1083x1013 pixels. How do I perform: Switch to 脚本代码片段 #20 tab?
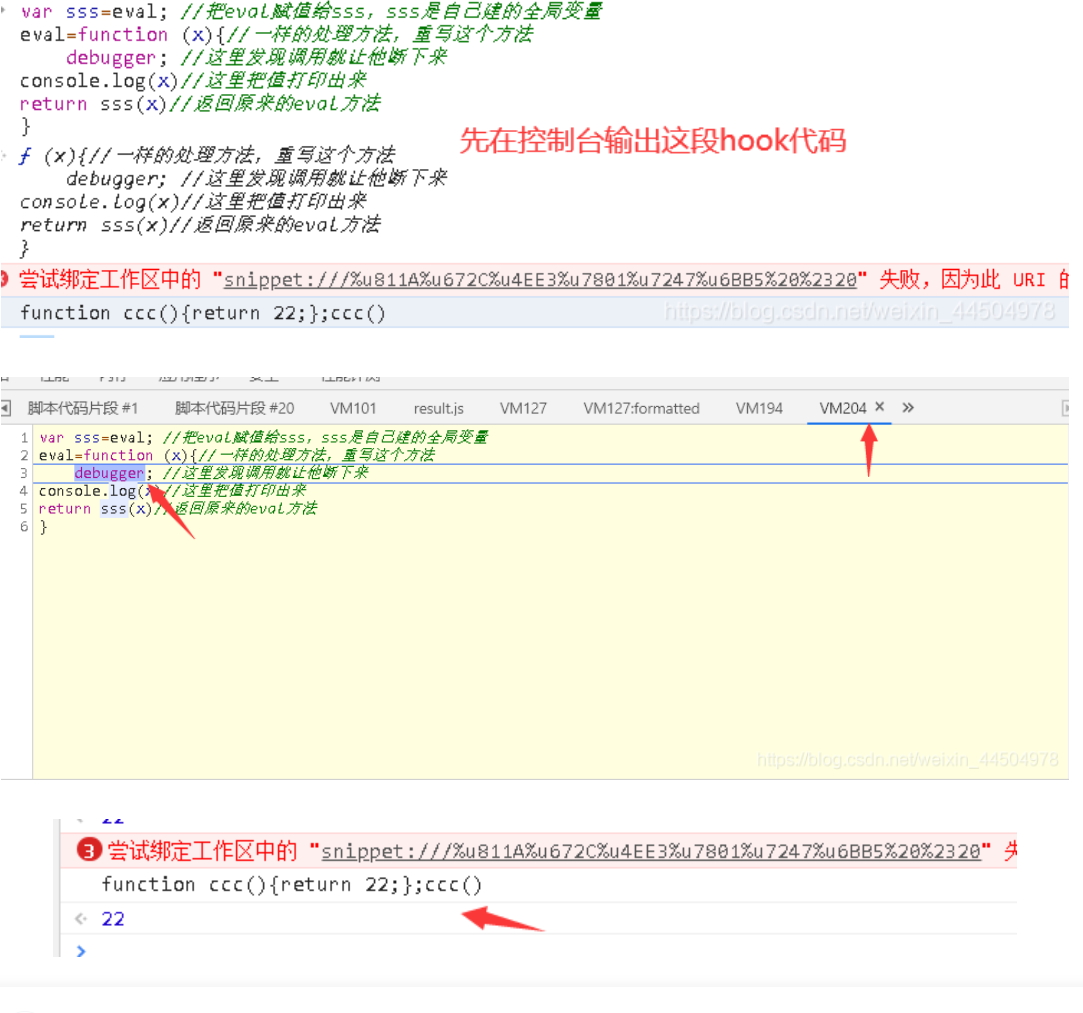234,408
